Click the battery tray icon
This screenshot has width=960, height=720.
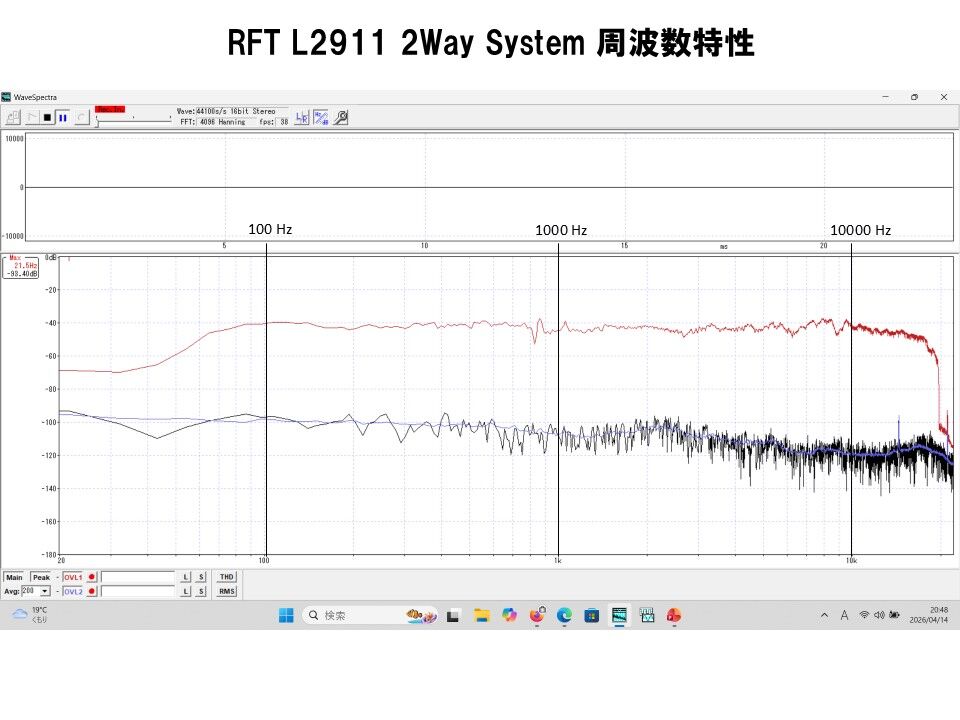(894, 615)
